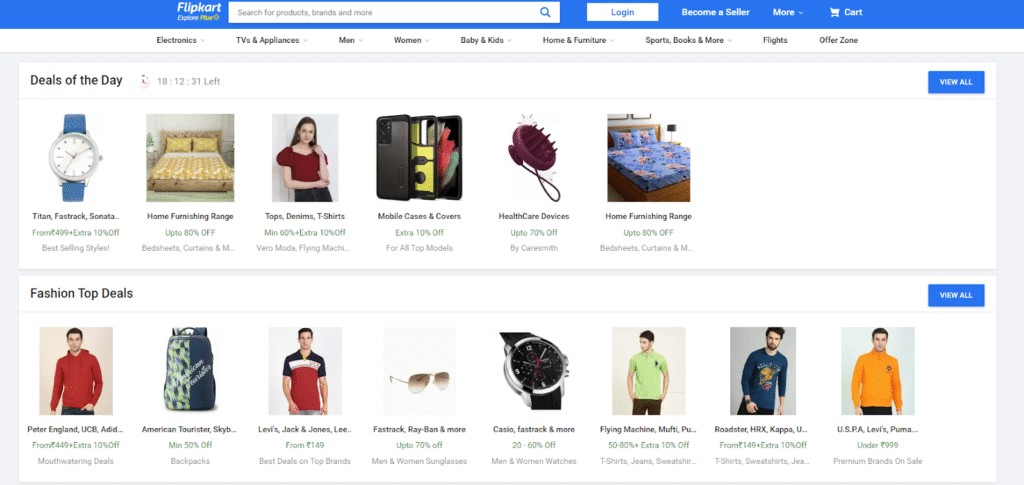Open the red hoodie product image
1024x485 pixels.
click(x=76, y=371)
